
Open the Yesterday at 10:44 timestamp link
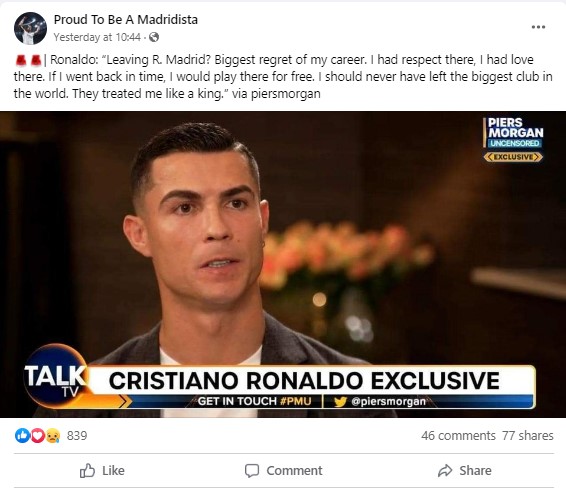pos(97,37)
